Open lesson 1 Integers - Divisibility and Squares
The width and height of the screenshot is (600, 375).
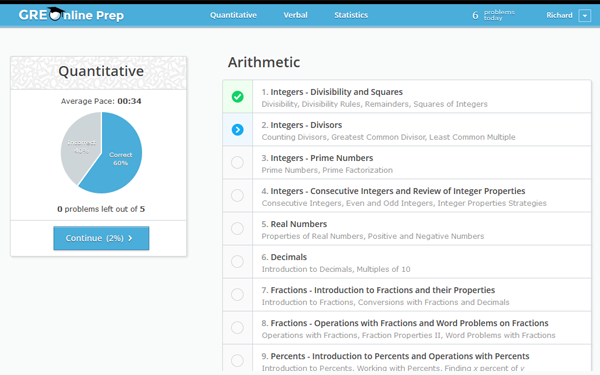(422, 96)
